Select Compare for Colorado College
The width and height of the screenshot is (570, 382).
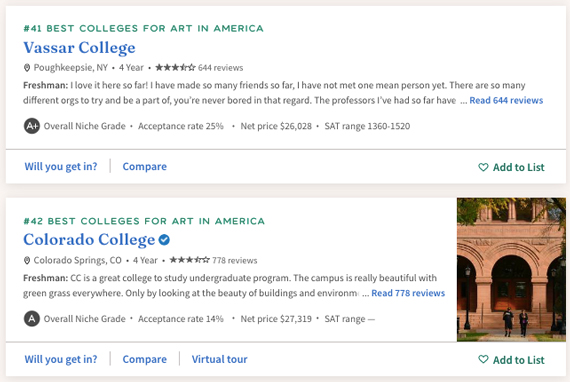point(145,359)
